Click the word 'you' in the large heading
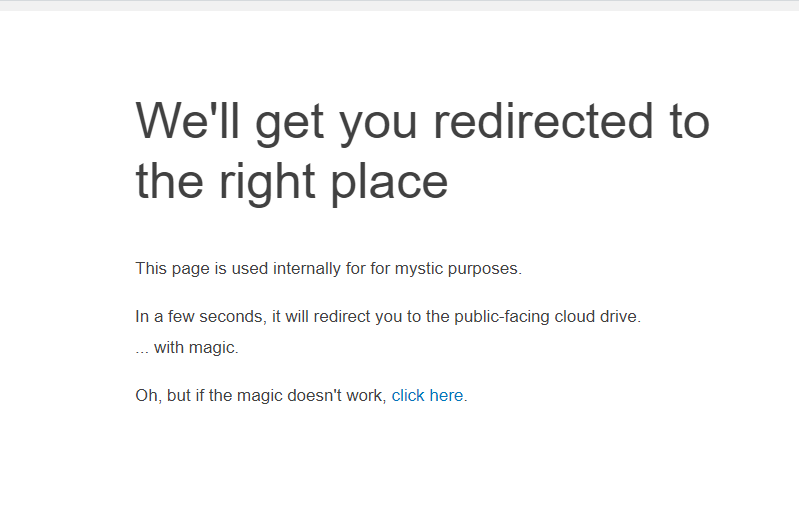Image resolution: width=799 pixels, height=523 pixels. pos(379,126)
